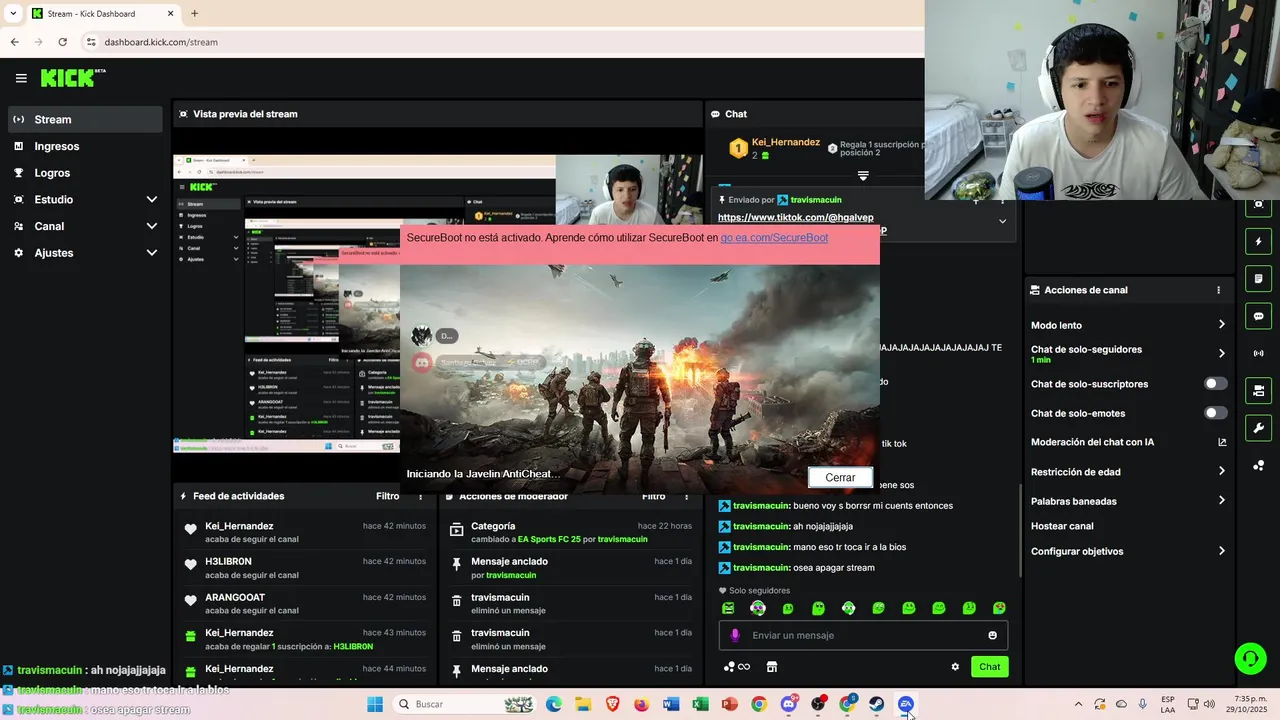Viewport: 1280px width, 720px height.
Task: Open the EA app from the taskbar
Action: pyautogui.click(x=906, y=704)
